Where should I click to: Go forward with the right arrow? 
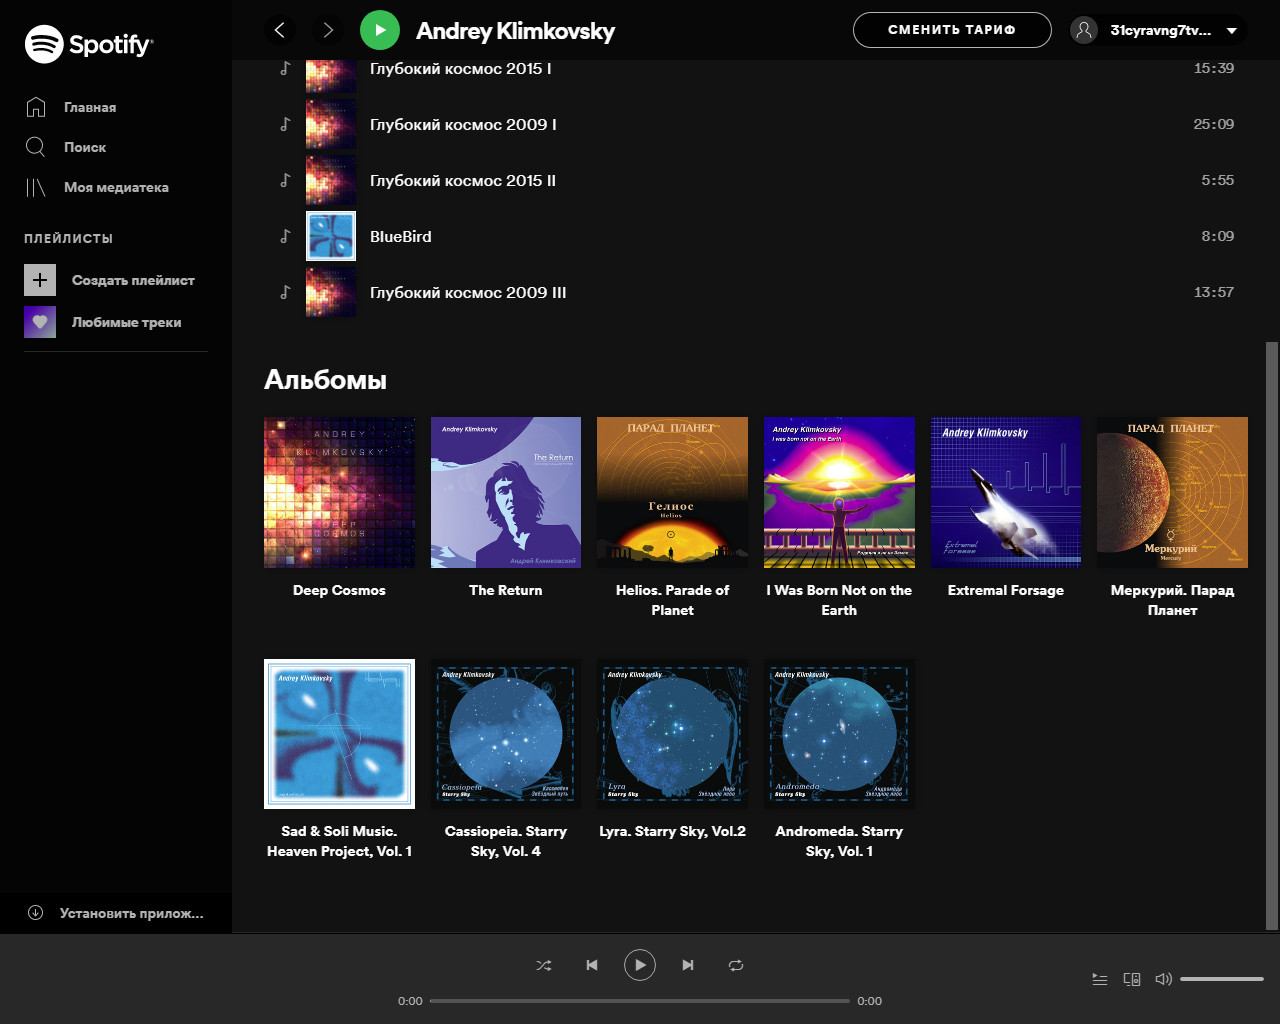pos(328,30)
